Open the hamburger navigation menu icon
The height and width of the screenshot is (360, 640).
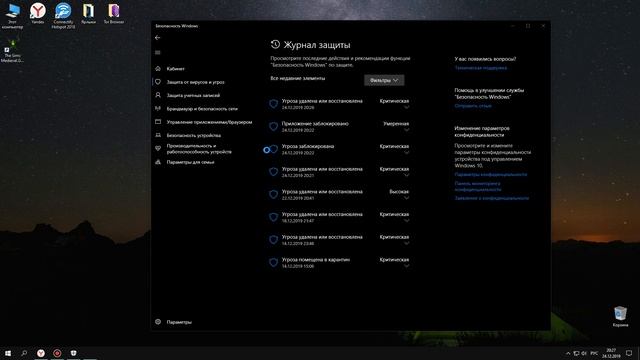point(158,53)
